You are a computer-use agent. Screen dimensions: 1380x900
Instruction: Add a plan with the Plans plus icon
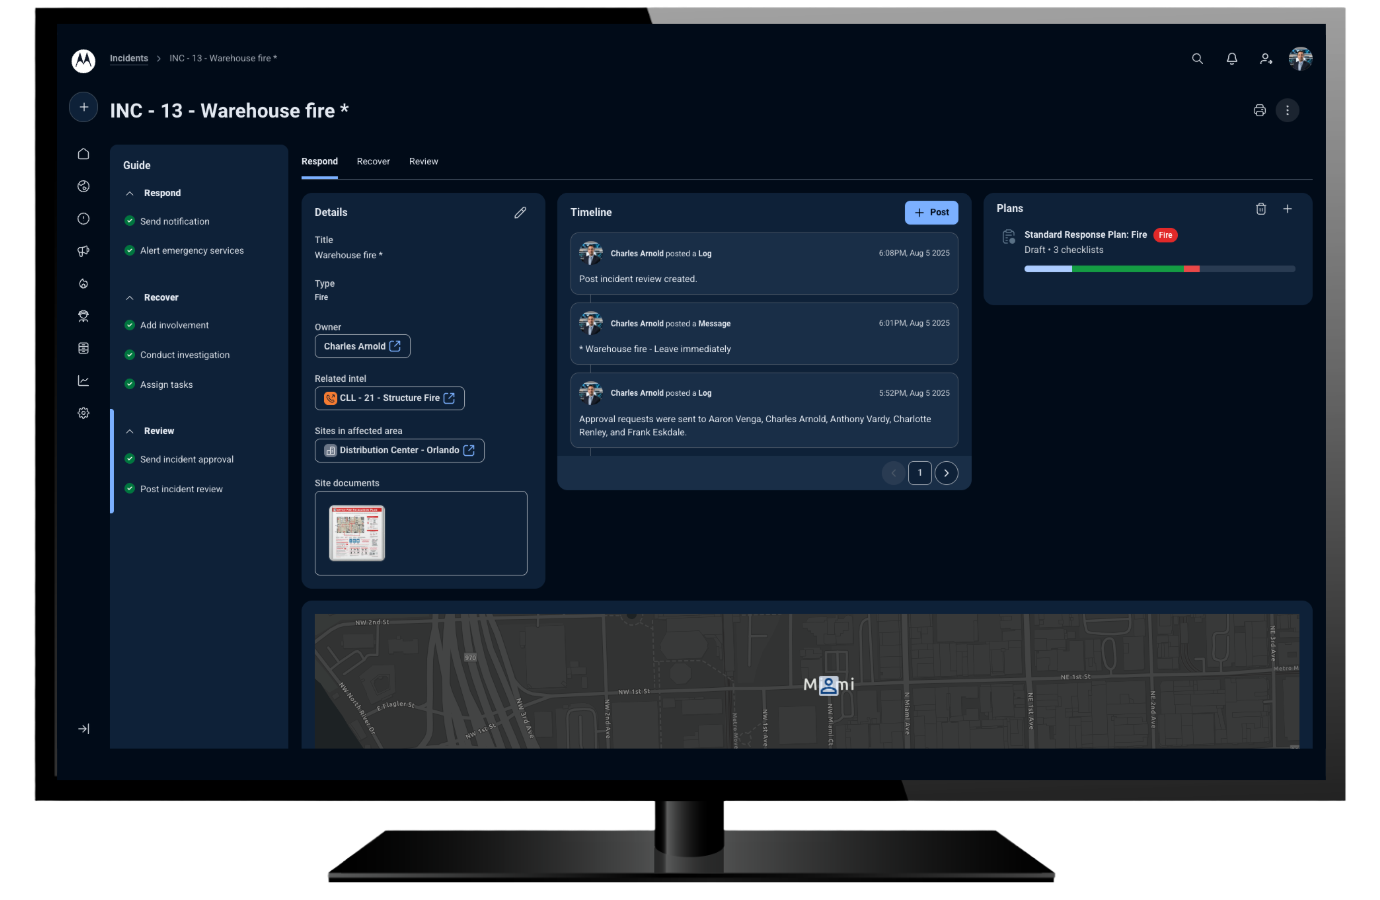pyautogui.click(x=1288, y=209)
